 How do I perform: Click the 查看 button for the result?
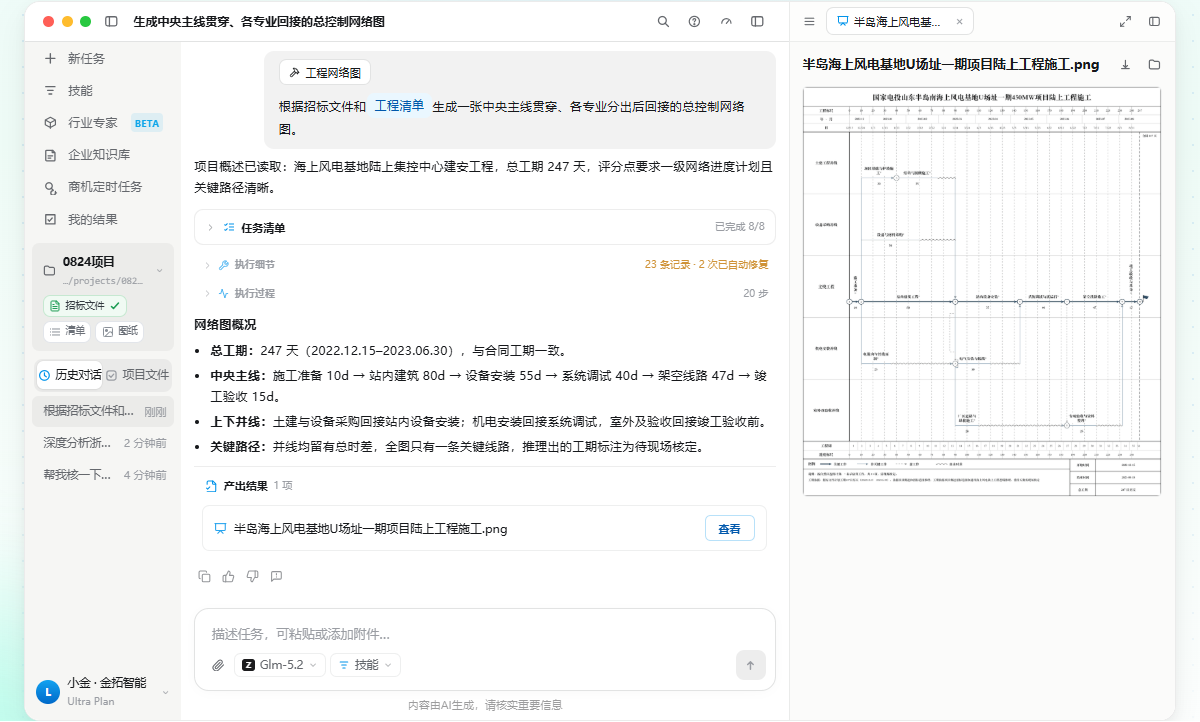(x=730, y=529)
